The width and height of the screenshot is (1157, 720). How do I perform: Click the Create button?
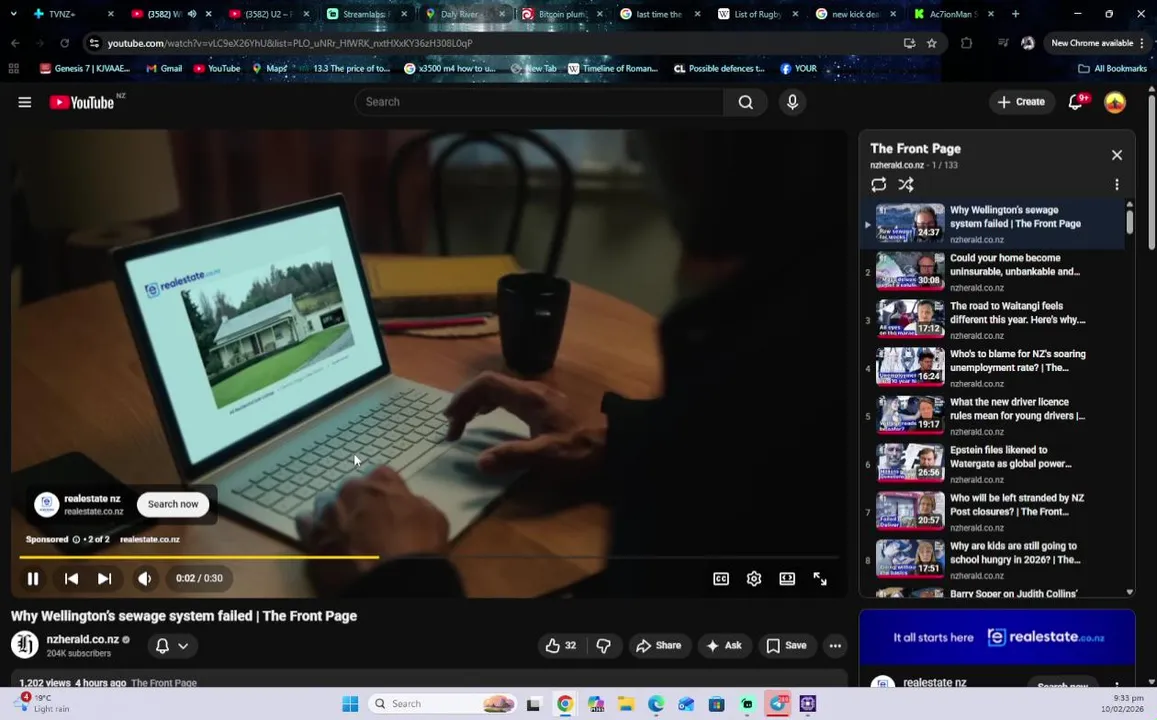(1021, 102)
